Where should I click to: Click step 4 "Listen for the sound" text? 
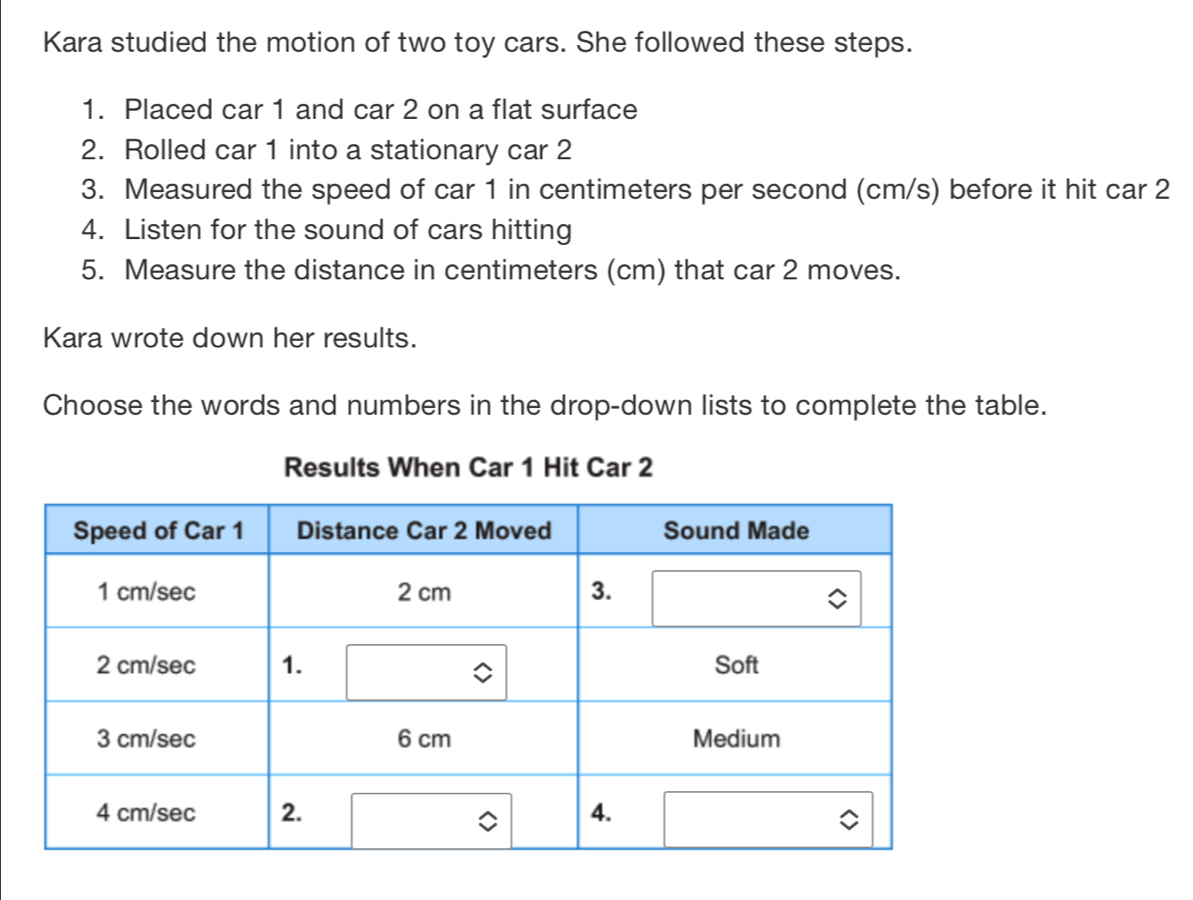click(349, 231)
